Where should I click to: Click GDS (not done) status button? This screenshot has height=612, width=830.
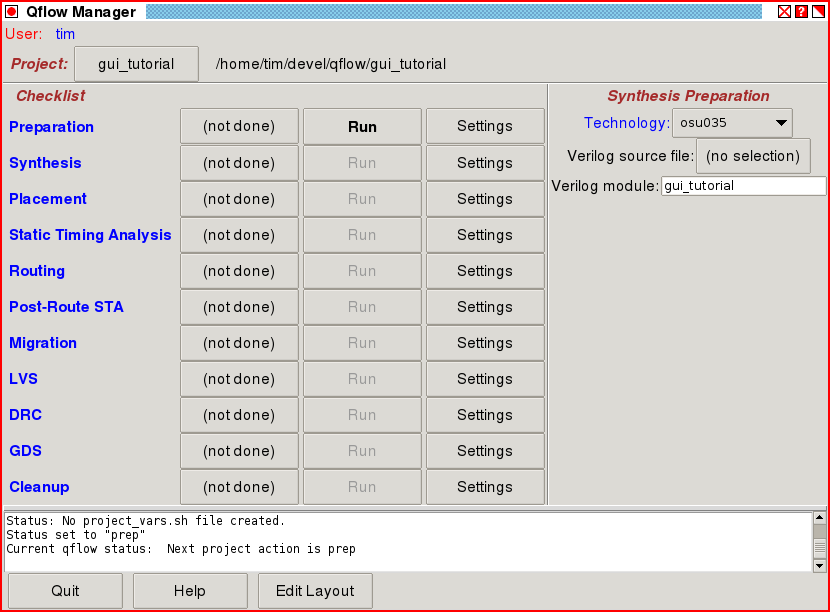[239, 451]
